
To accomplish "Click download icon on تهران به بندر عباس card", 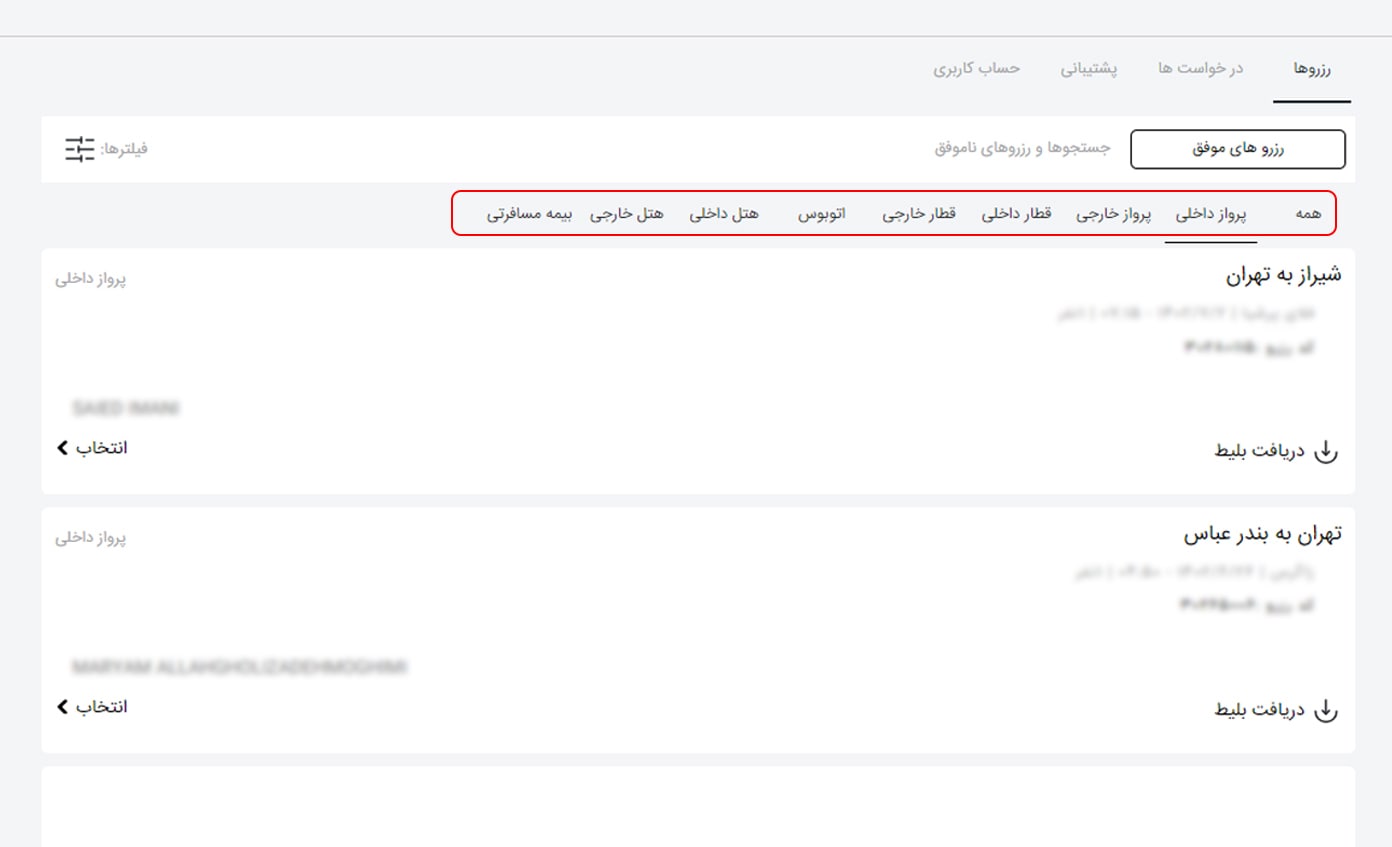I will pos(1325,710).
